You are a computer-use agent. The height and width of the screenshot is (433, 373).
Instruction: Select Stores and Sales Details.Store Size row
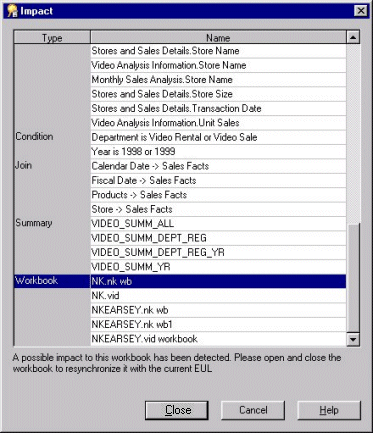[x=218, y=94]
